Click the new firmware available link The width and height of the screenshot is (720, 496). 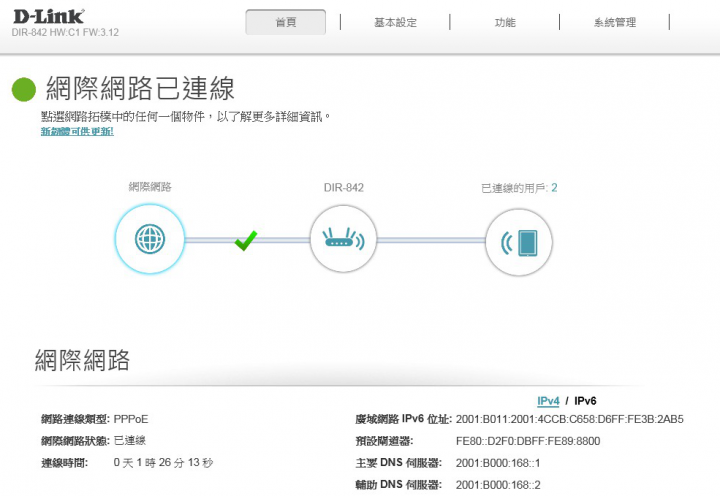pos(77,131)
